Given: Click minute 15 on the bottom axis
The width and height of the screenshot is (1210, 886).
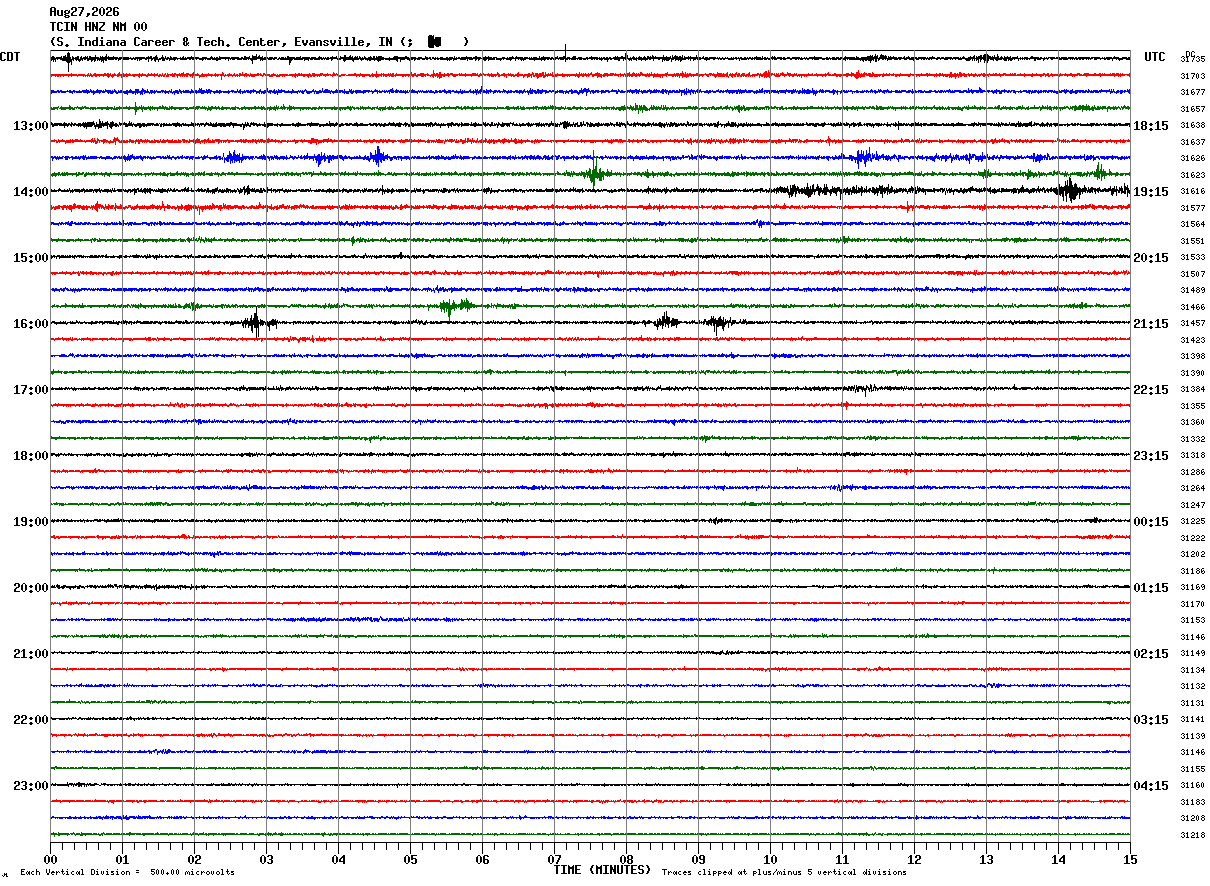Looking at the screenshot, I should pos(1130,859).
